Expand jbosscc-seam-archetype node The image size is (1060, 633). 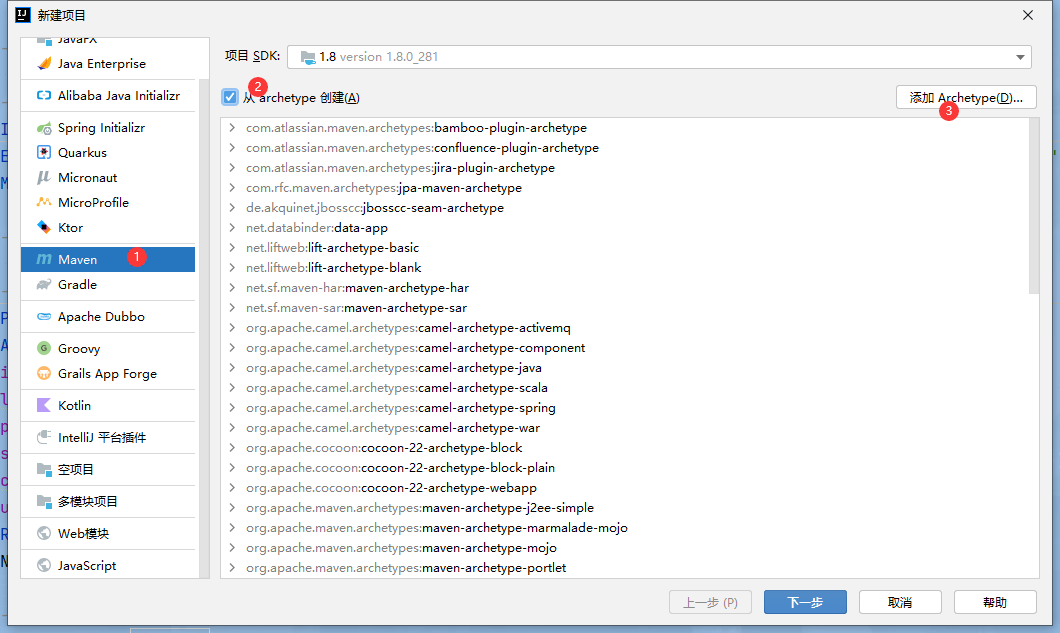pyautogui.click(x=232, y=208)
